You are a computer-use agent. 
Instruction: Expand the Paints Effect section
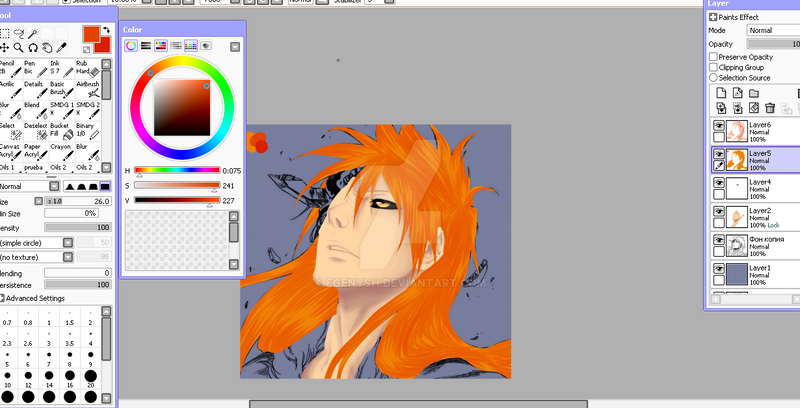coord(713,17)
